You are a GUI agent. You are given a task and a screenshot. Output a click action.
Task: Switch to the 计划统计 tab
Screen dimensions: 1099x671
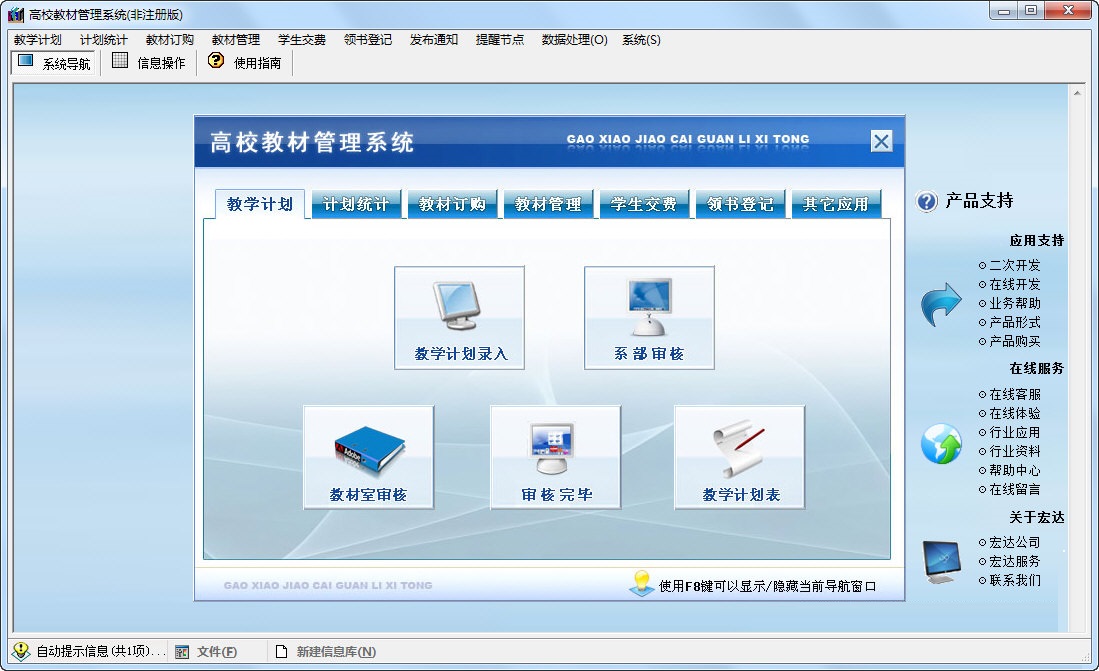click(355, 204)
